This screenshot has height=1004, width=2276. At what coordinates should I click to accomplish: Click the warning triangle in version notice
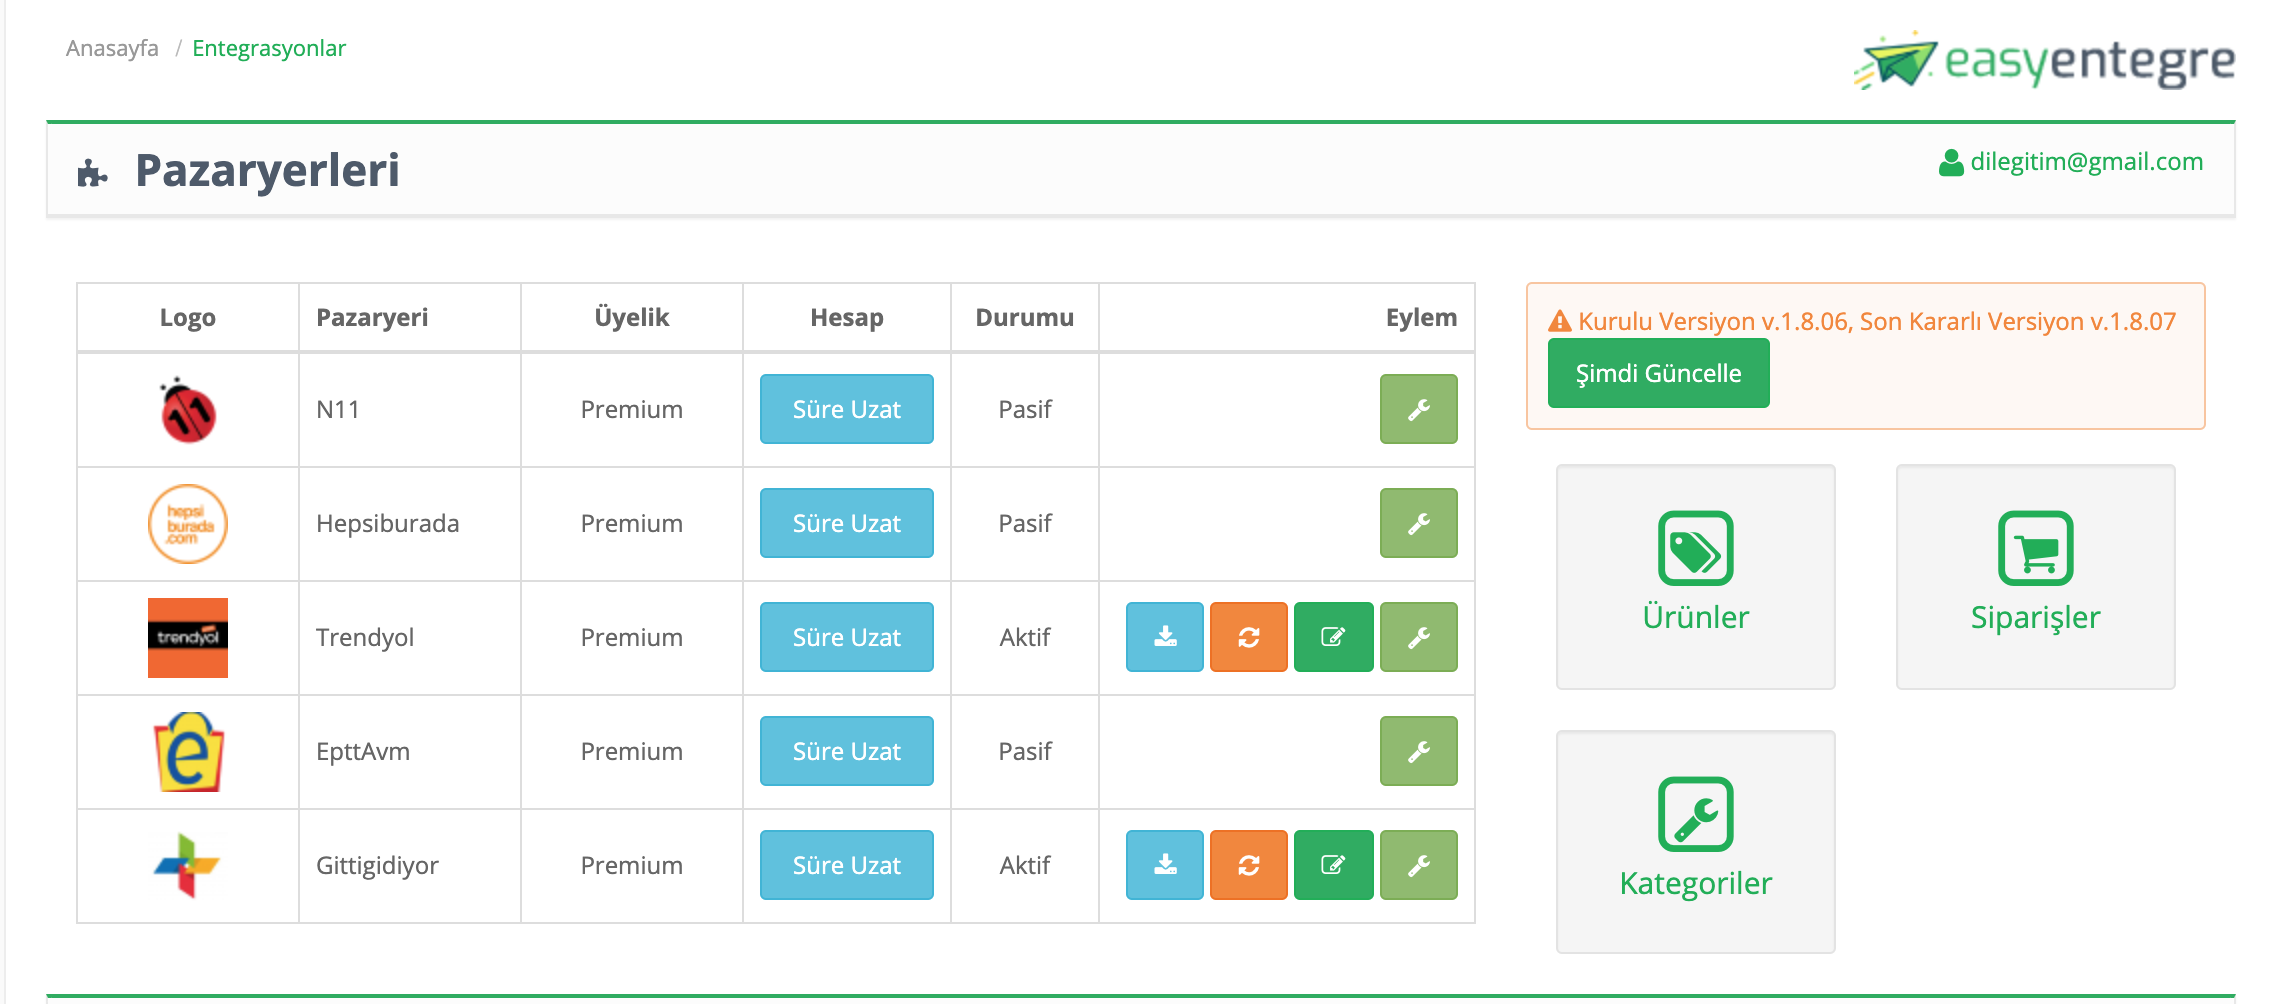[x=1559, y=322]
